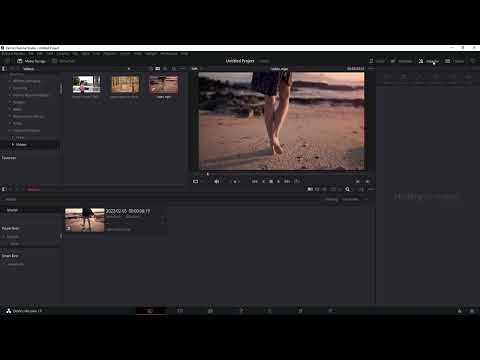Switch to the Cut page icon

click(x=180, y=311)
